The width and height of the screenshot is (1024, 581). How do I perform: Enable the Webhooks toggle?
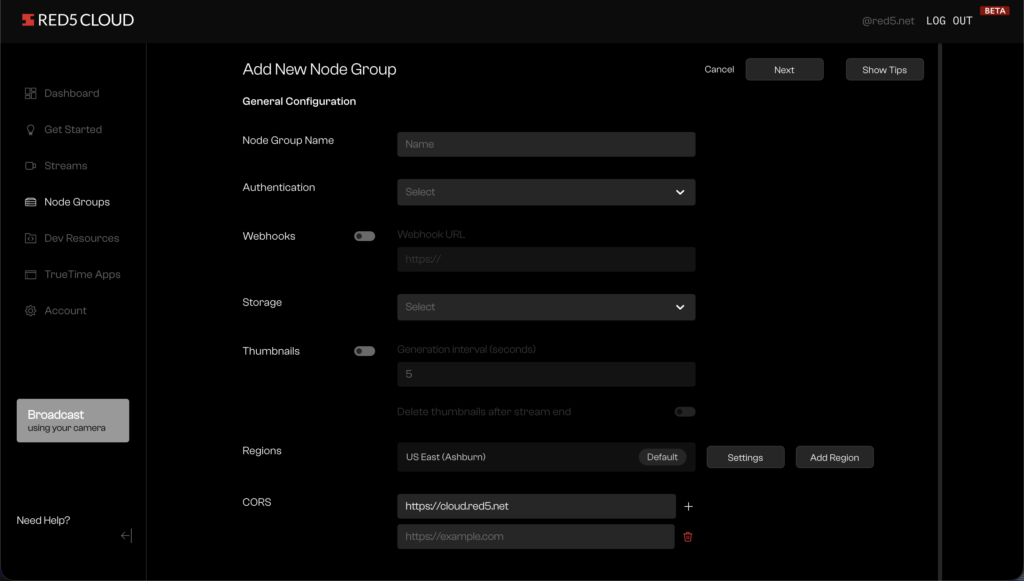[364, 236]
